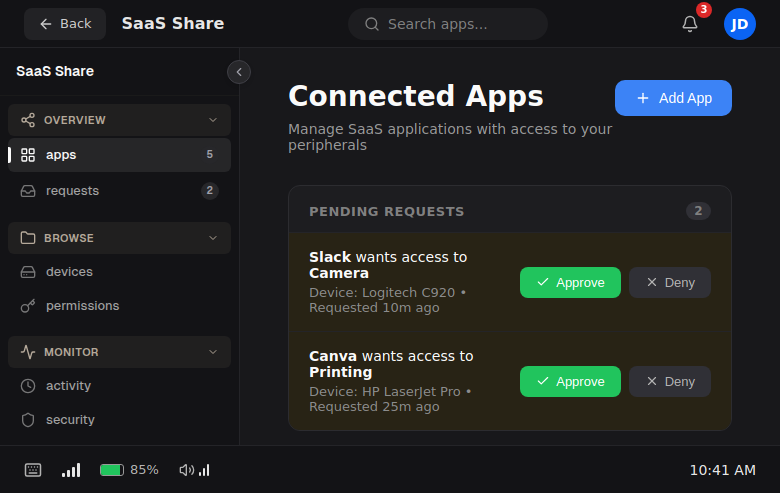Click the keyboard icon in the status bar

pyautogui.click(x=33, y=470)
